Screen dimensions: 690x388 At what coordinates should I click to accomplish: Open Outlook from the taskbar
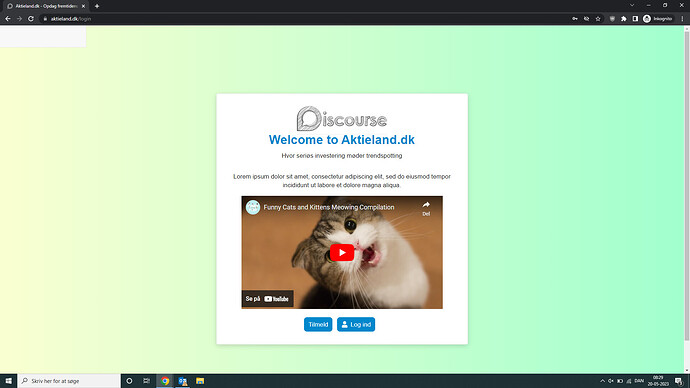pyautogui.click(x=183, y=381)
